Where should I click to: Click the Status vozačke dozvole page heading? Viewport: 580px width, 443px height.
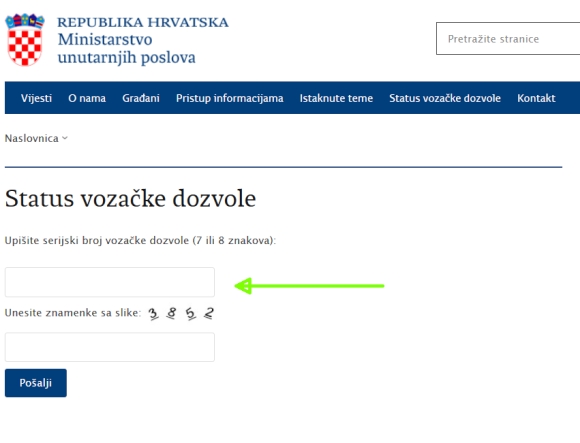[130, 199]
